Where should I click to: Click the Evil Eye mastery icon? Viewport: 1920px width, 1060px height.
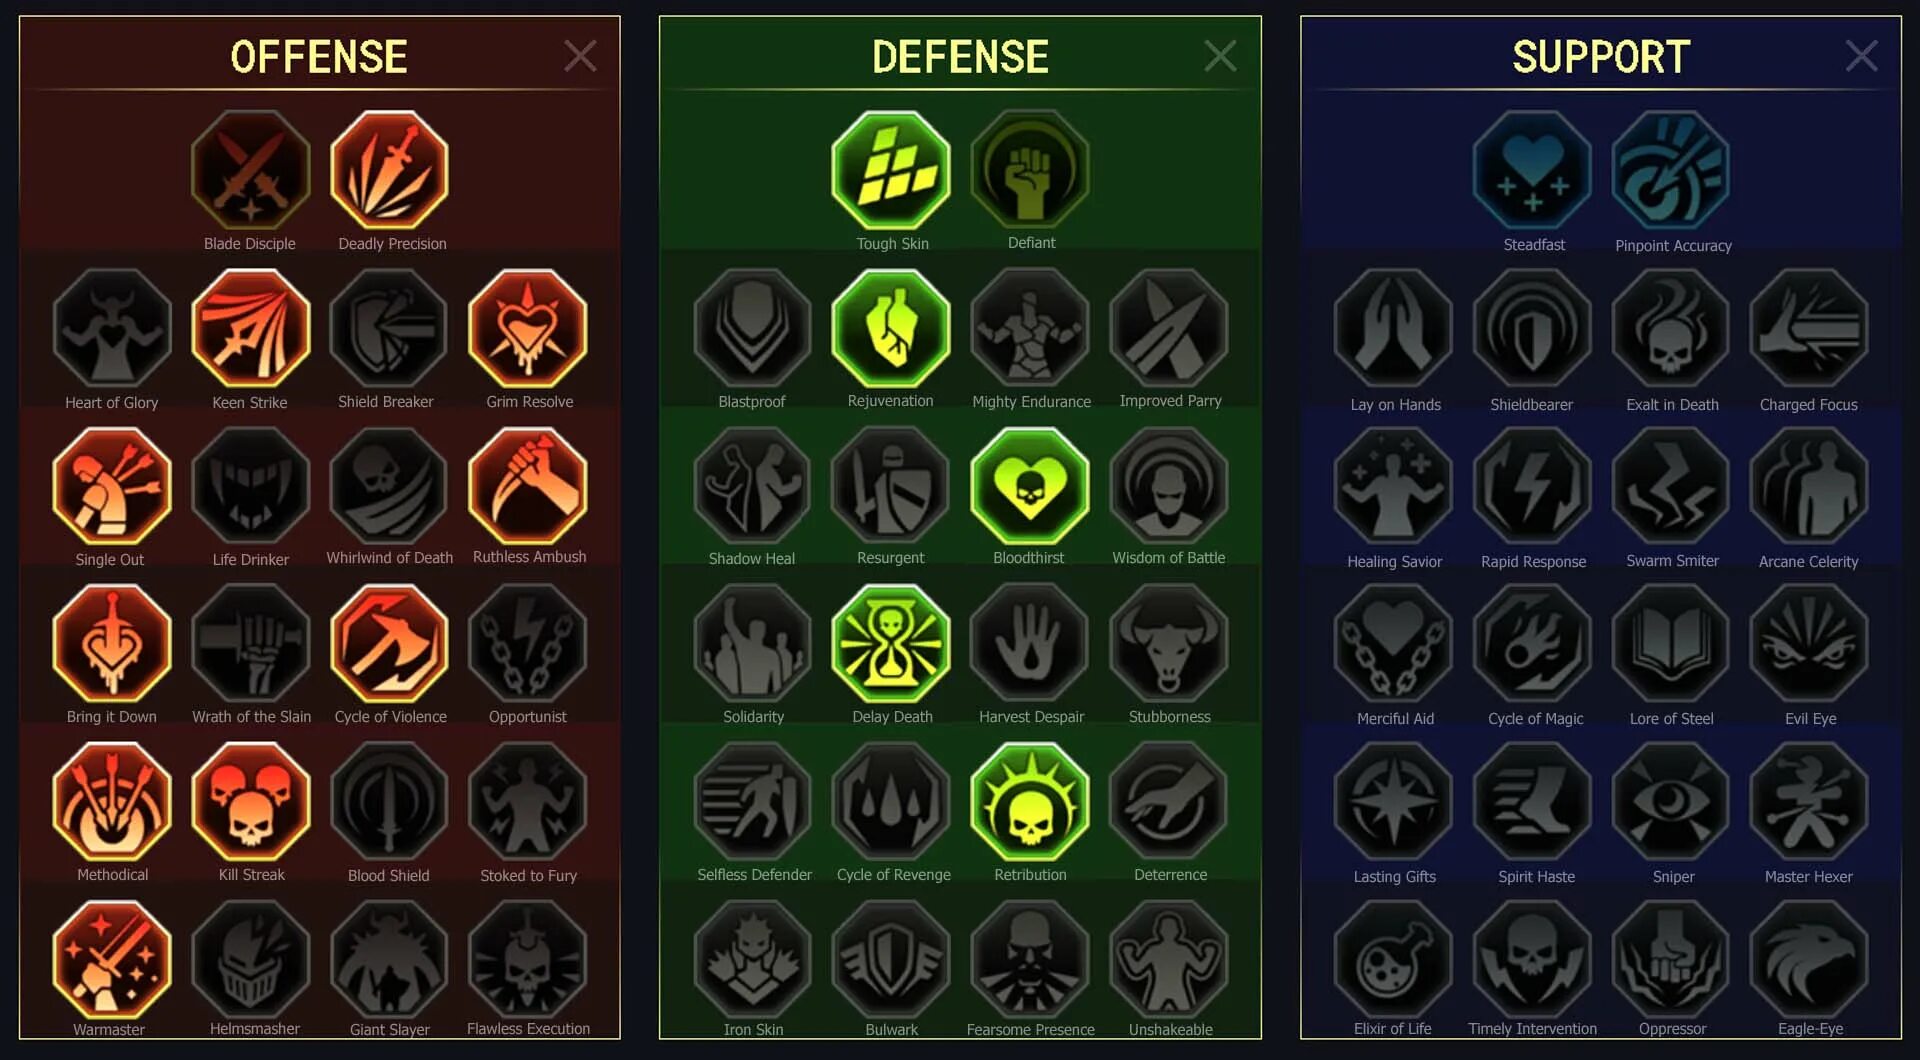tap(1809, 644)
